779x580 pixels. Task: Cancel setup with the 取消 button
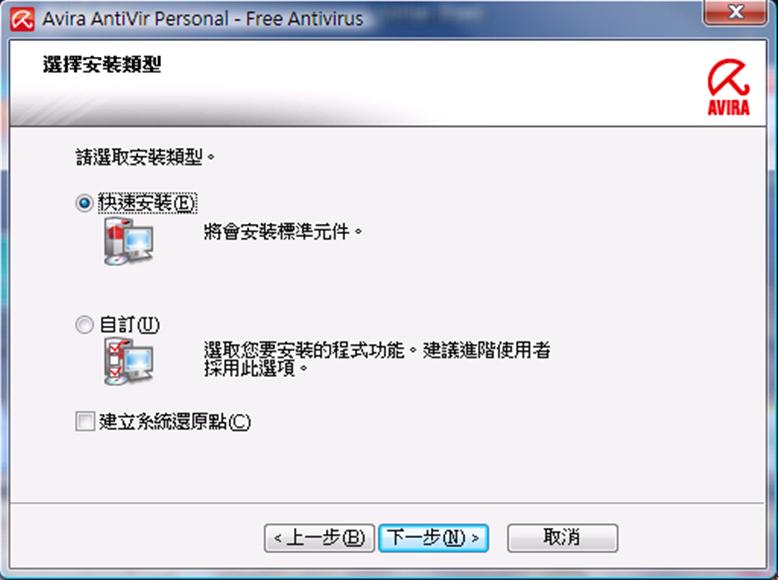tap(562, 538)
